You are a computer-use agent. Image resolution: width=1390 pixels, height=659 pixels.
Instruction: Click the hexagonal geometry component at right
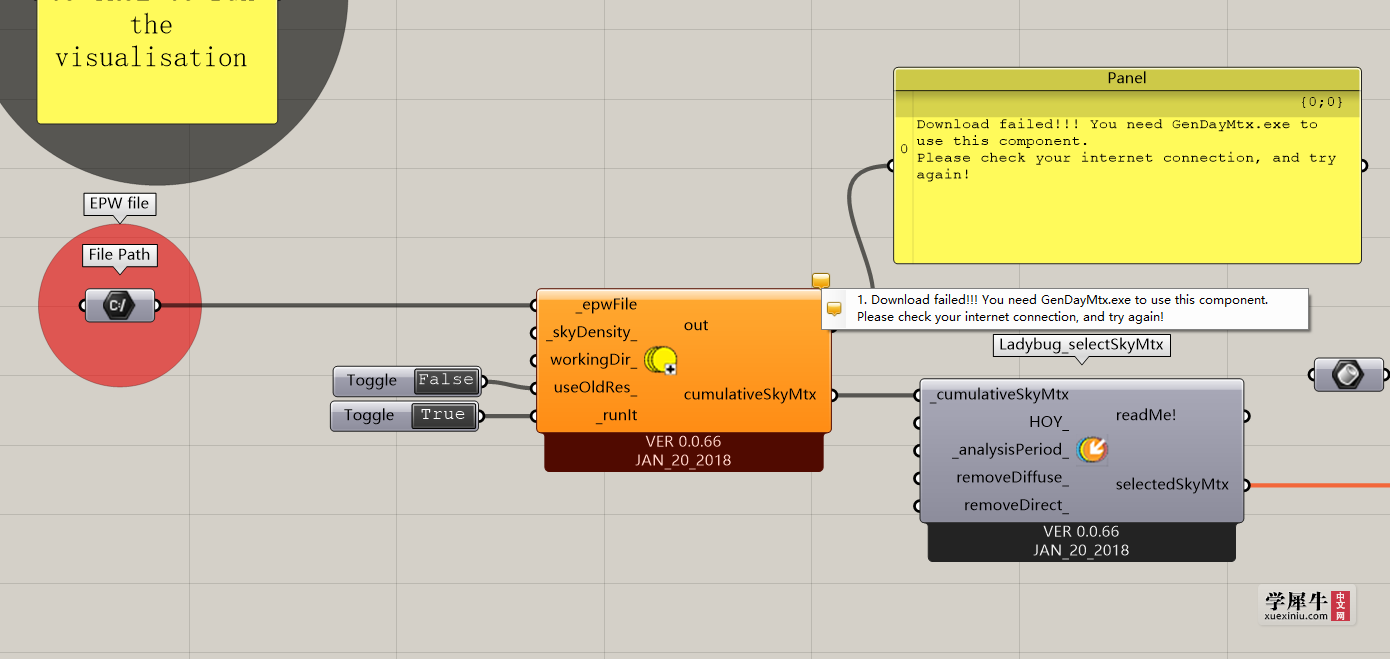coord(1347,375)
